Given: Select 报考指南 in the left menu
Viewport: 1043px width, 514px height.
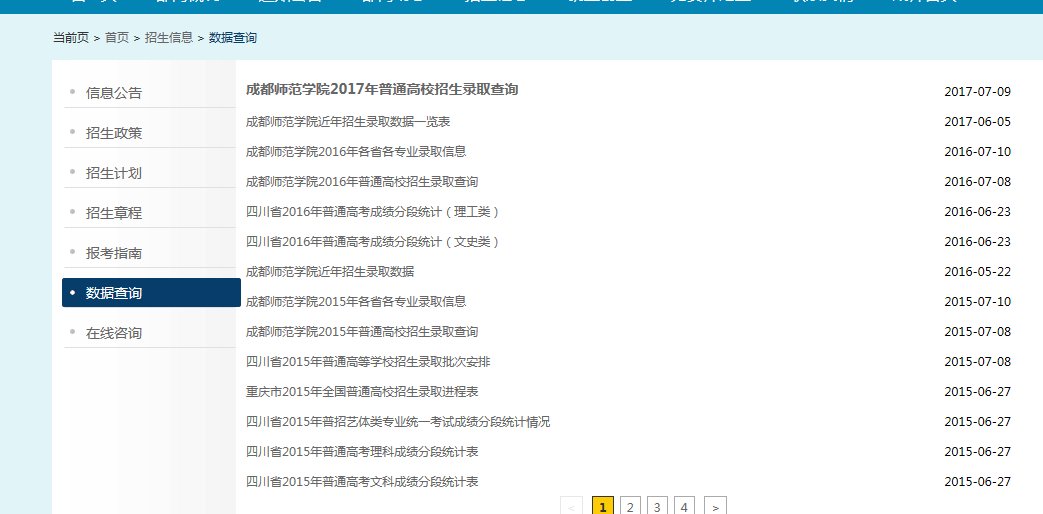Looking at the screenshot, I should 114,253.
